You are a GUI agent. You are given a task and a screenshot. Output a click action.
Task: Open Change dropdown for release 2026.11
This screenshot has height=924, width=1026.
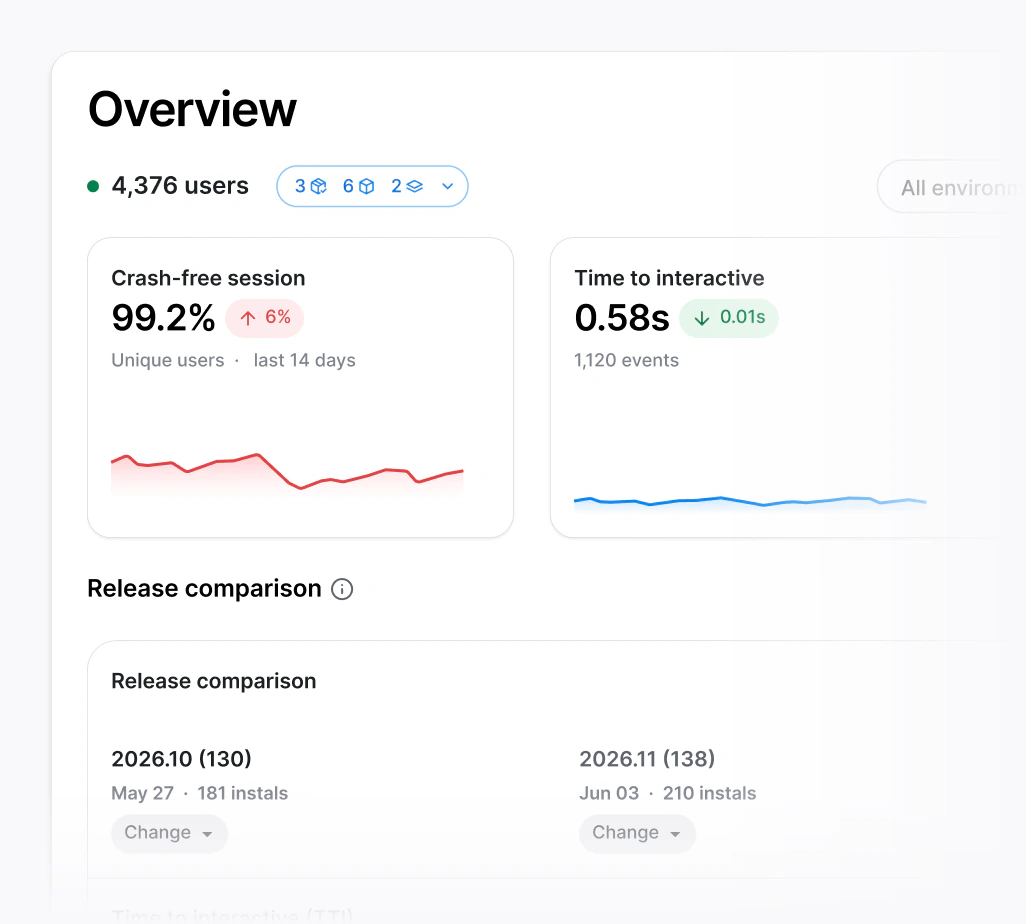coord(637,833)
